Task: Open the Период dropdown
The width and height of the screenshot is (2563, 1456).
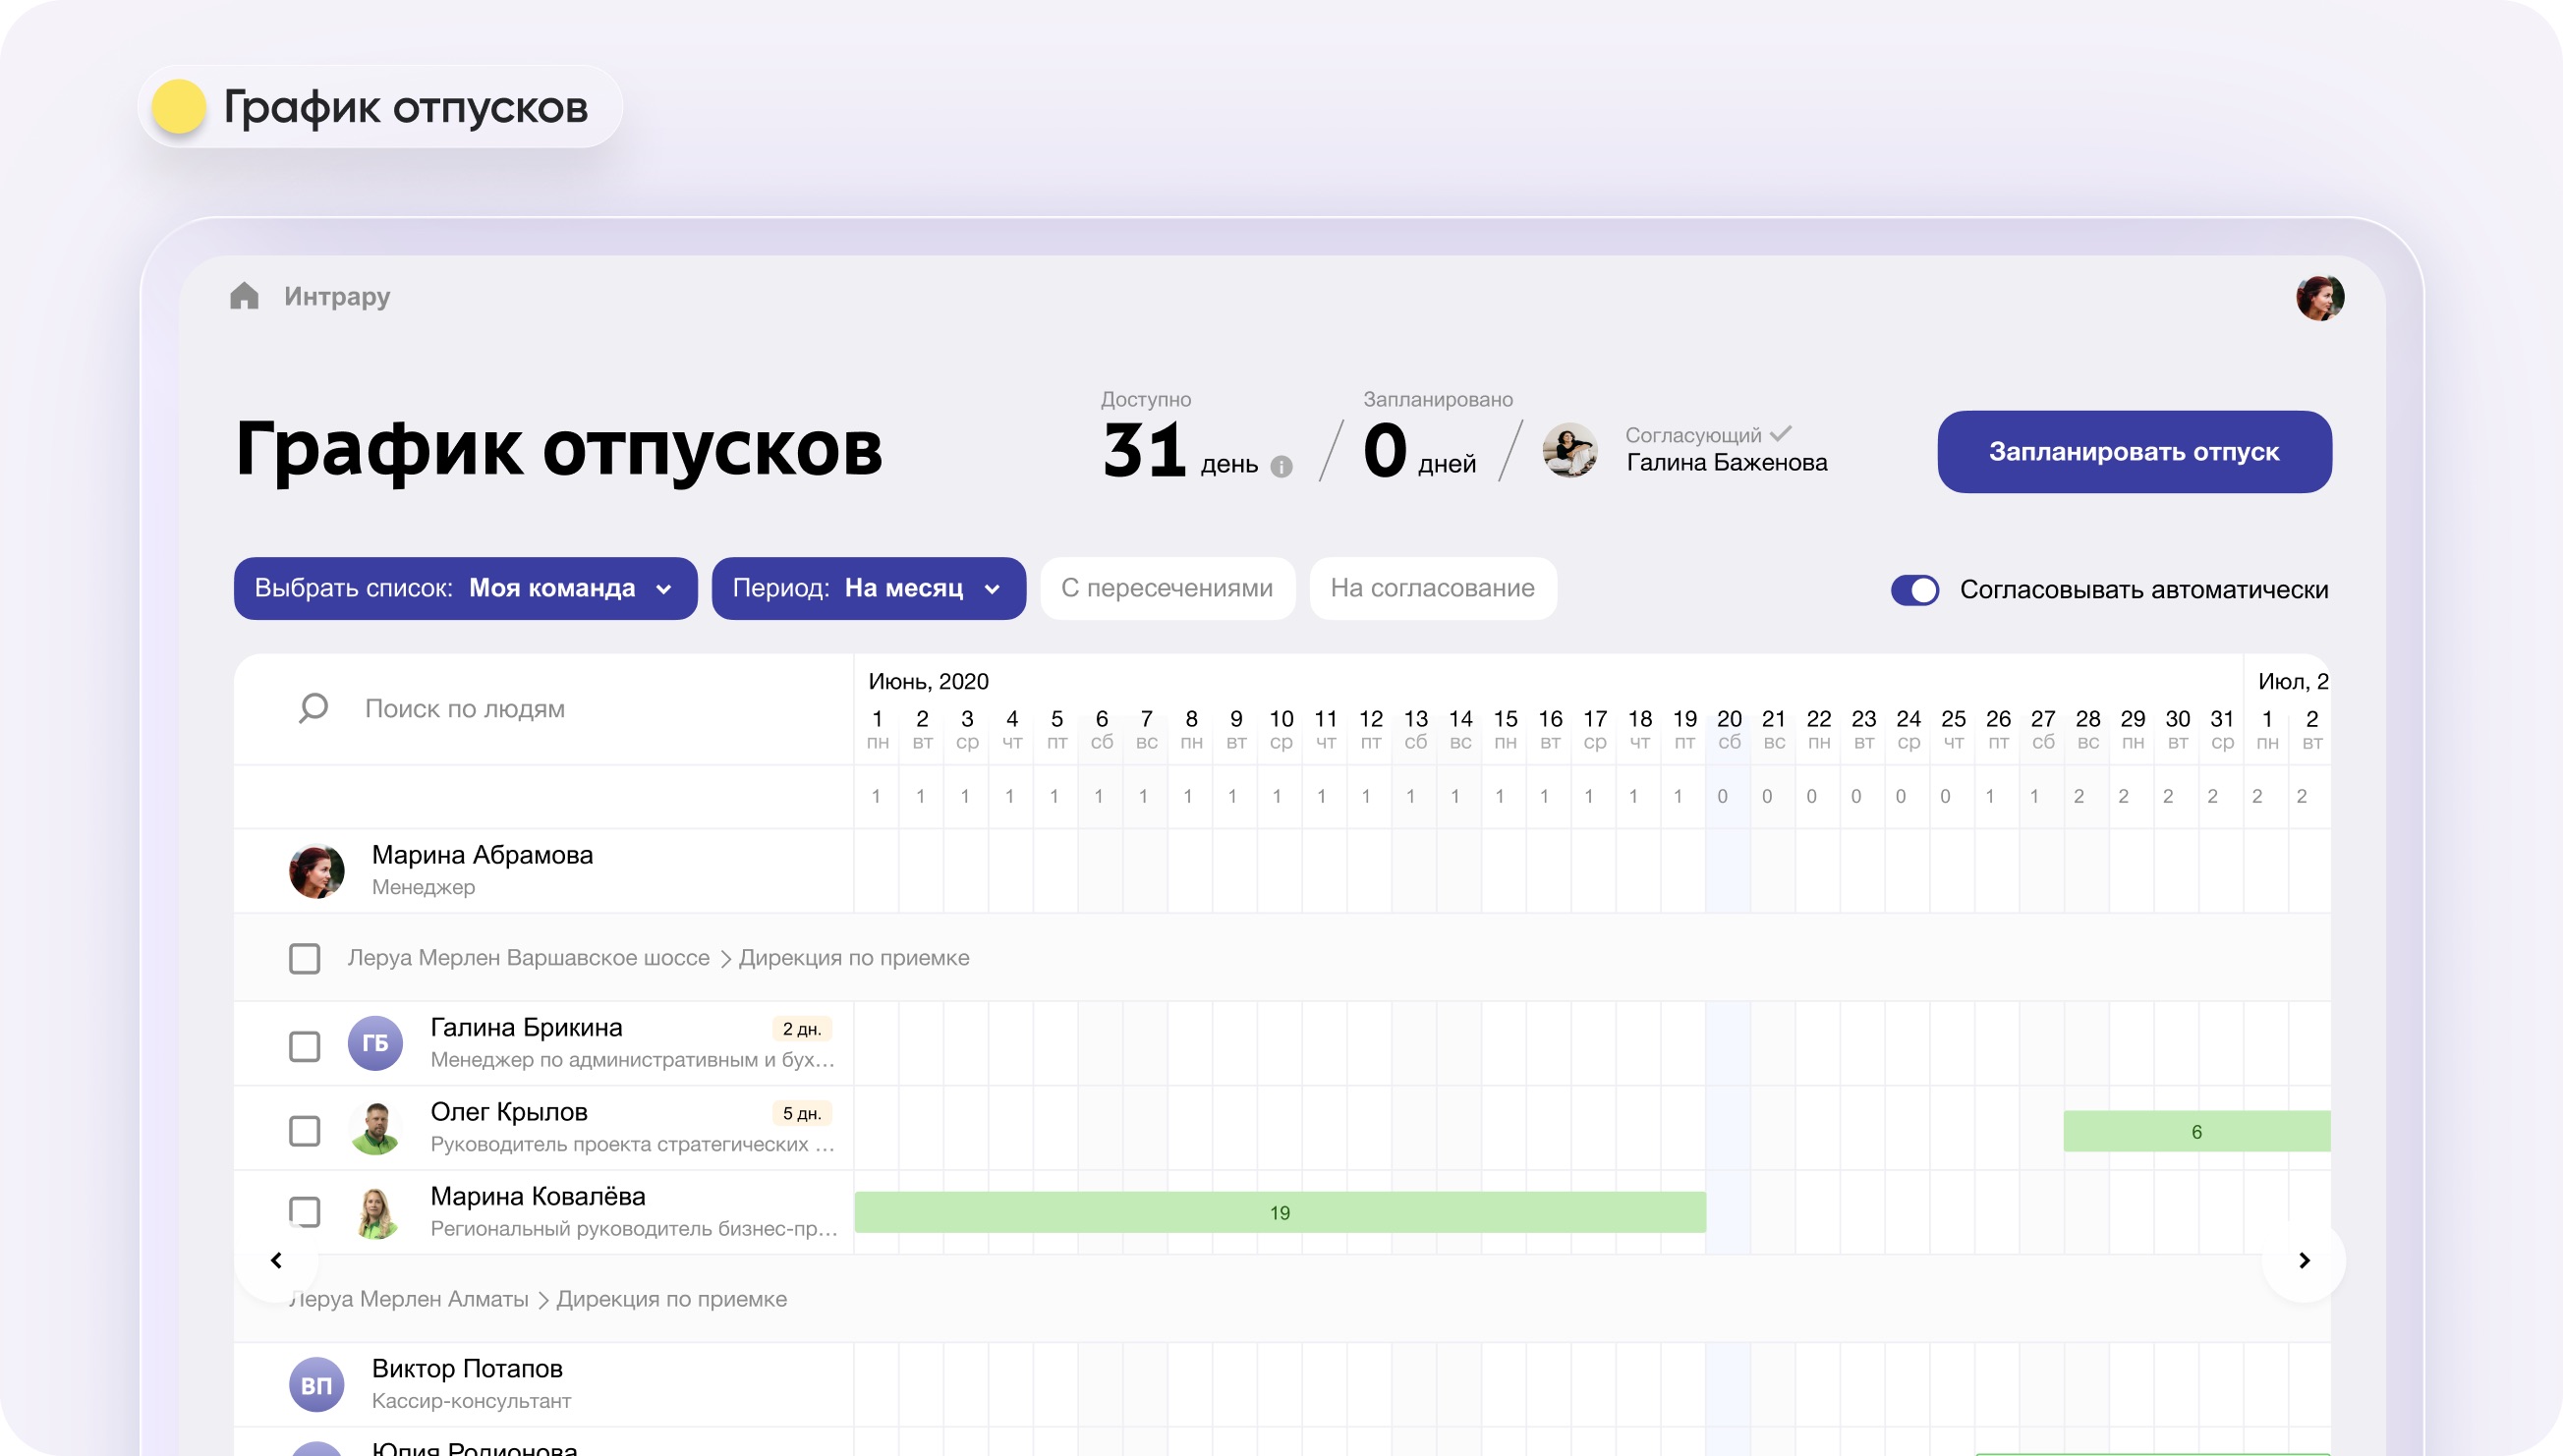Action: pos(868,588)
